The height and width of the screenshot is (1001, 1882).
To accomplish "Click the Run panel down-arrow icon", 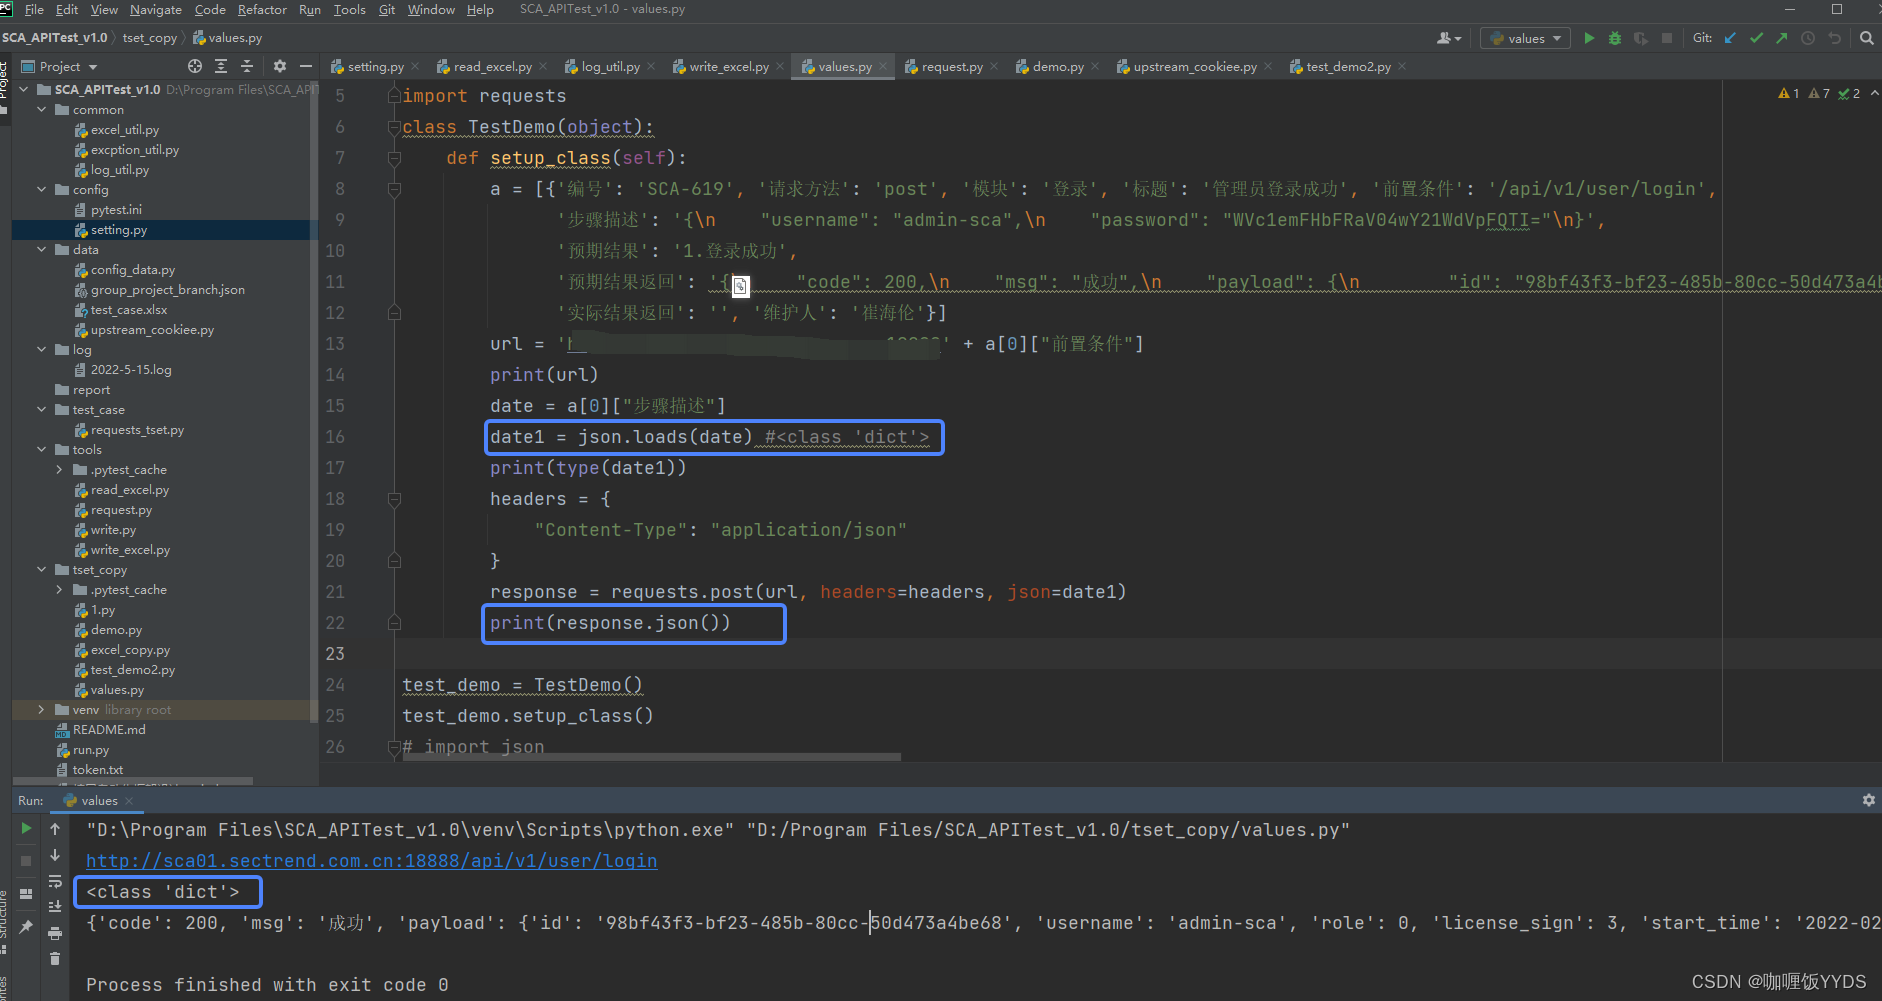I will (55, 855).
